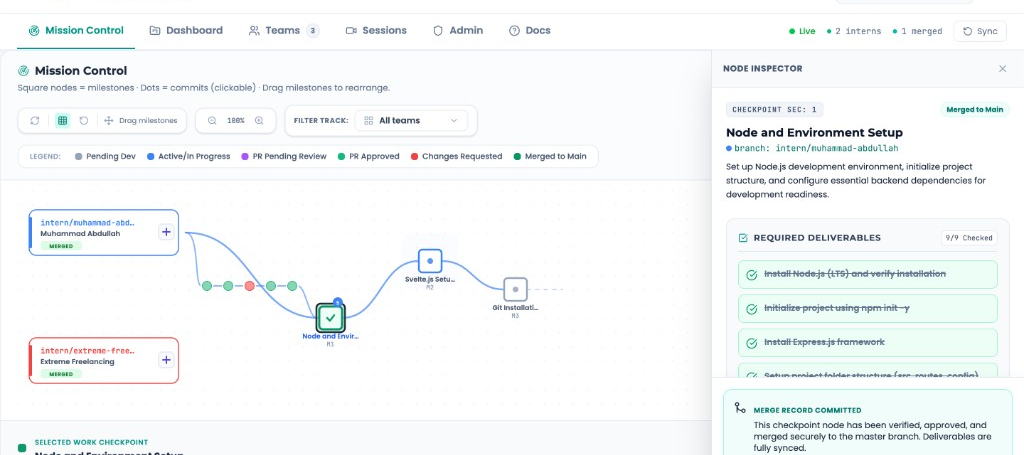Toggle Install Express.js framework deliverable checkbox
Viewport: 1024px width, 455px height.
point(752,342)
